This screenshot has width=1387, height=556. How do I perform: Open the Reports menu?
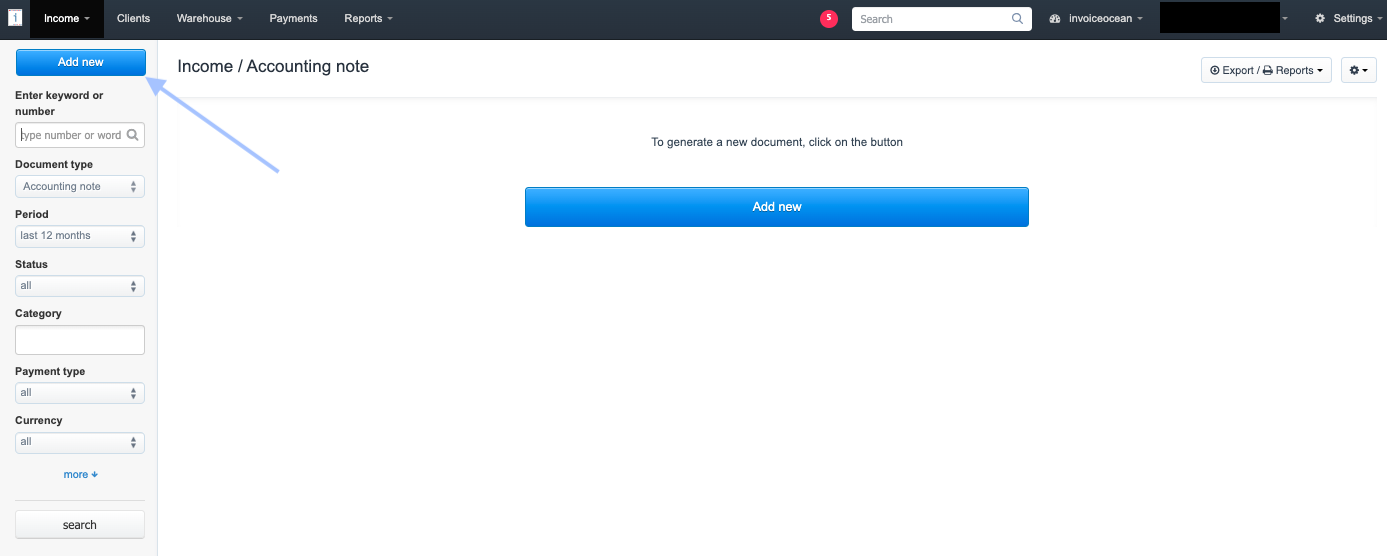coord(368,19)
